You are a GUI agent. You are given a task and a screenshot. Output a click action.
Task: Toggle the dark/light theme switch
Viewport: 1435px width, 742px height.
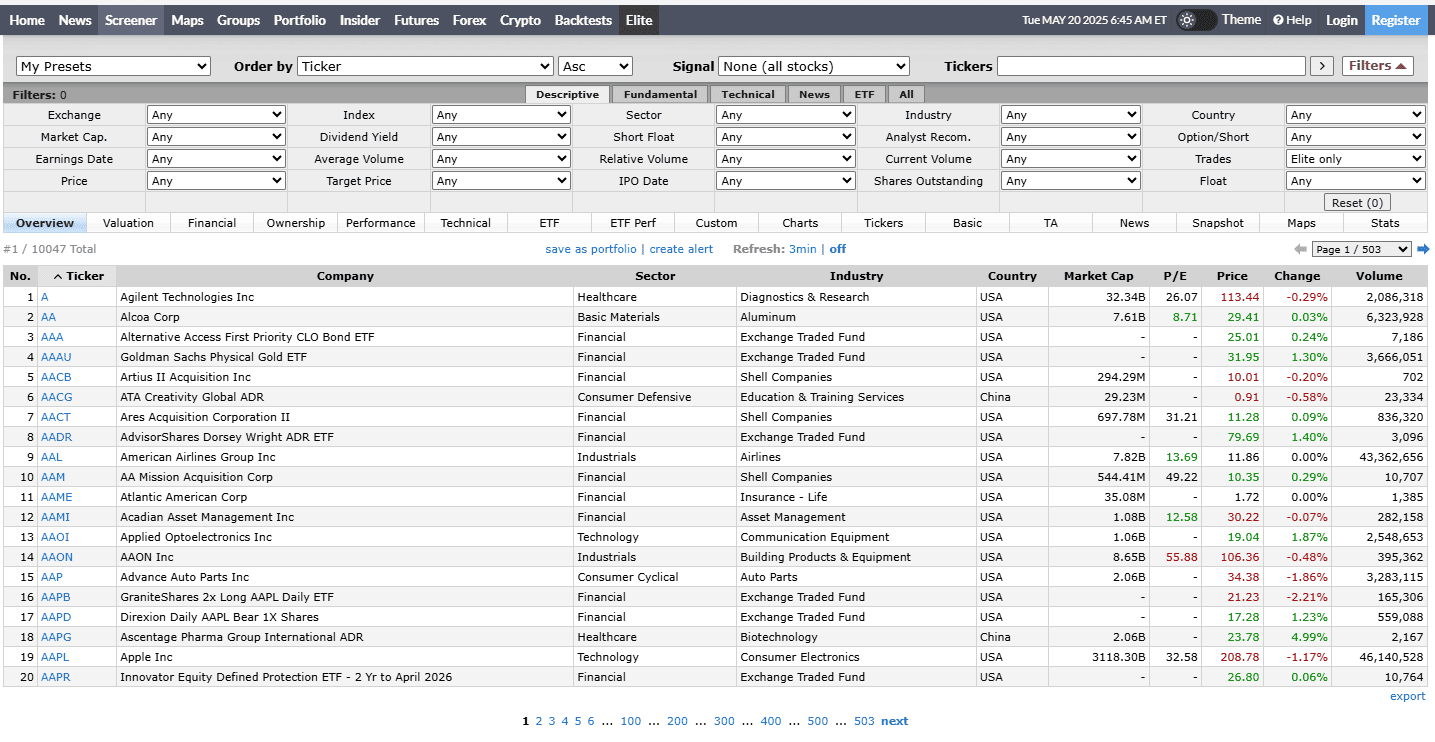1196,20
